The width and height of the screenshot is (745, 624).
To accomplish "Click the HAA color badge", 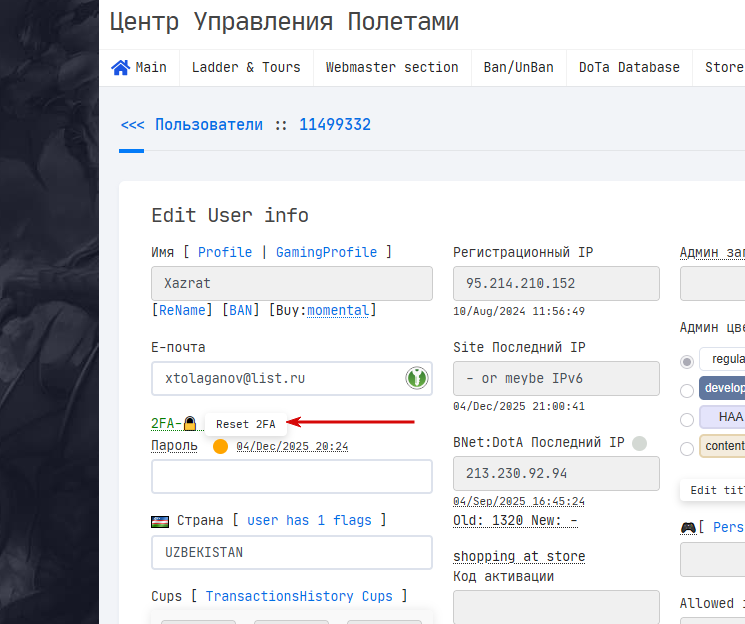I will 722,417.
